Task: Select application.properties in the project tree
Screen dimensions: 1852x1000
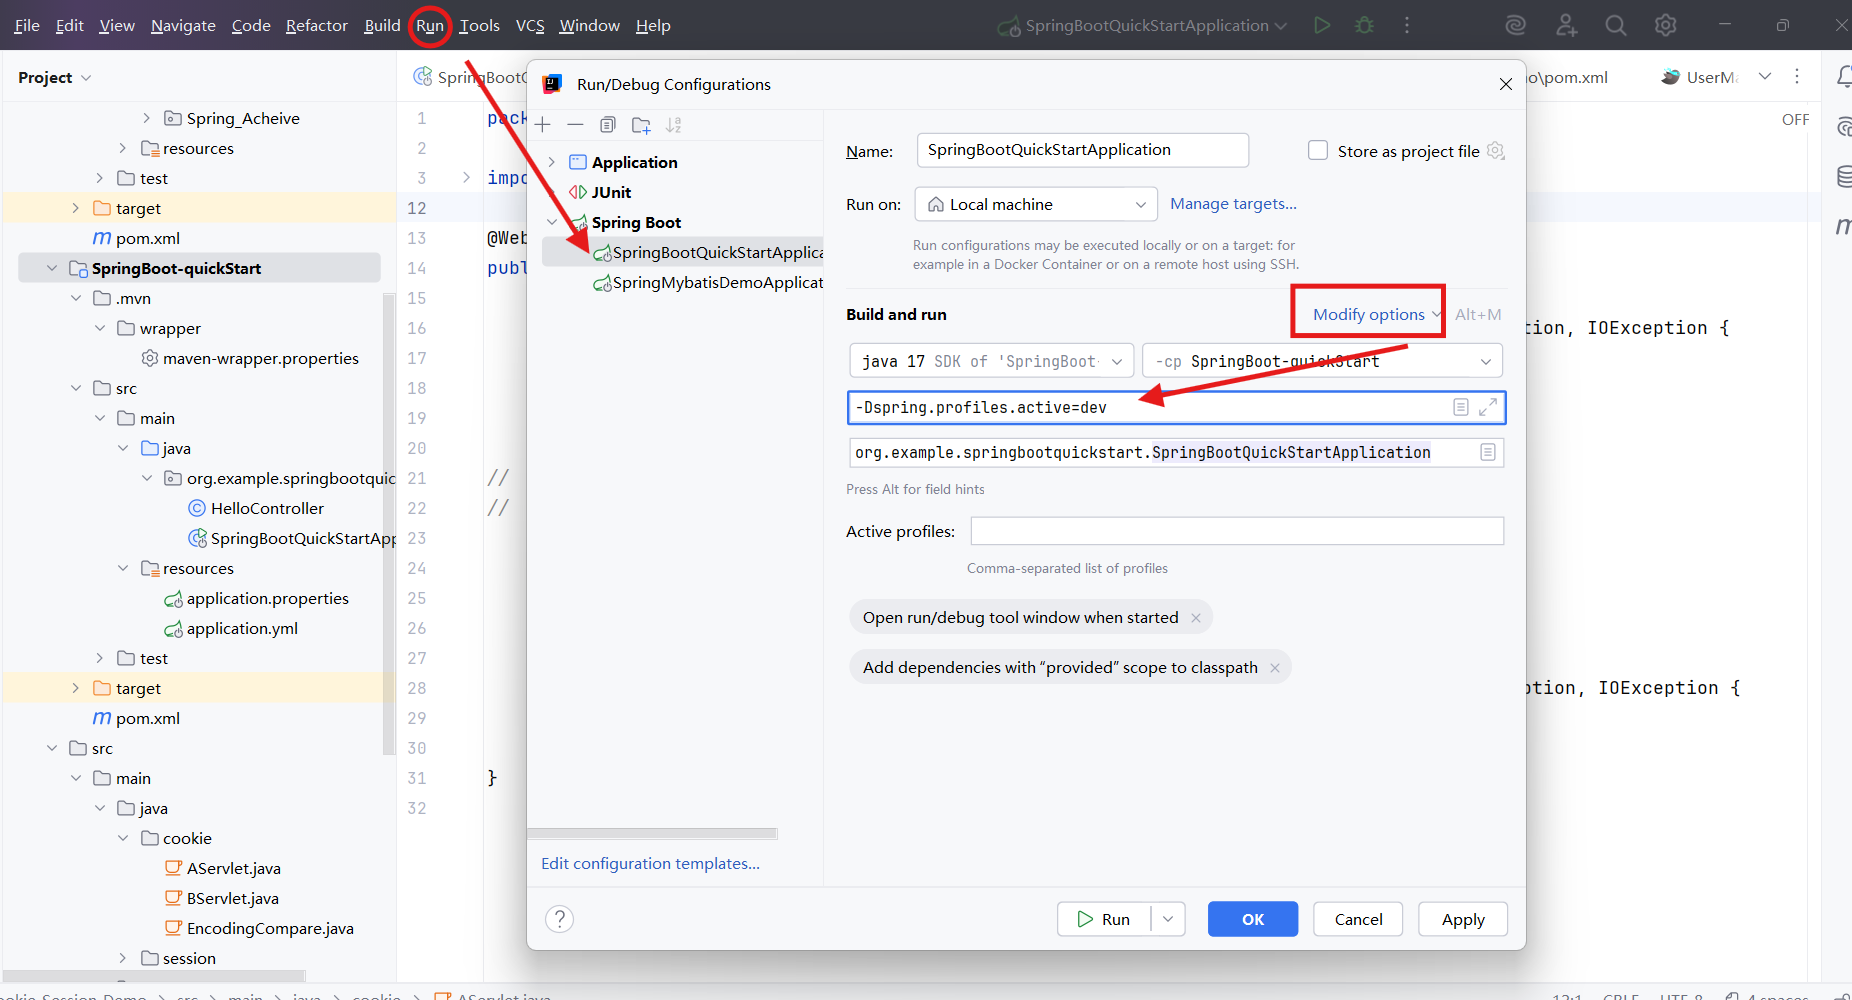Action: click(x=267, y=598)
